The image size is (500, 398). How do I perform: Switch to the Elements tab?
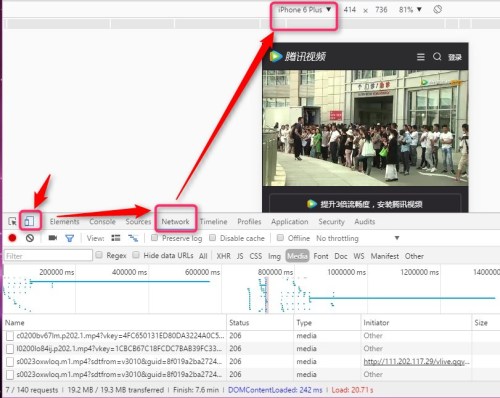point(65,222)
